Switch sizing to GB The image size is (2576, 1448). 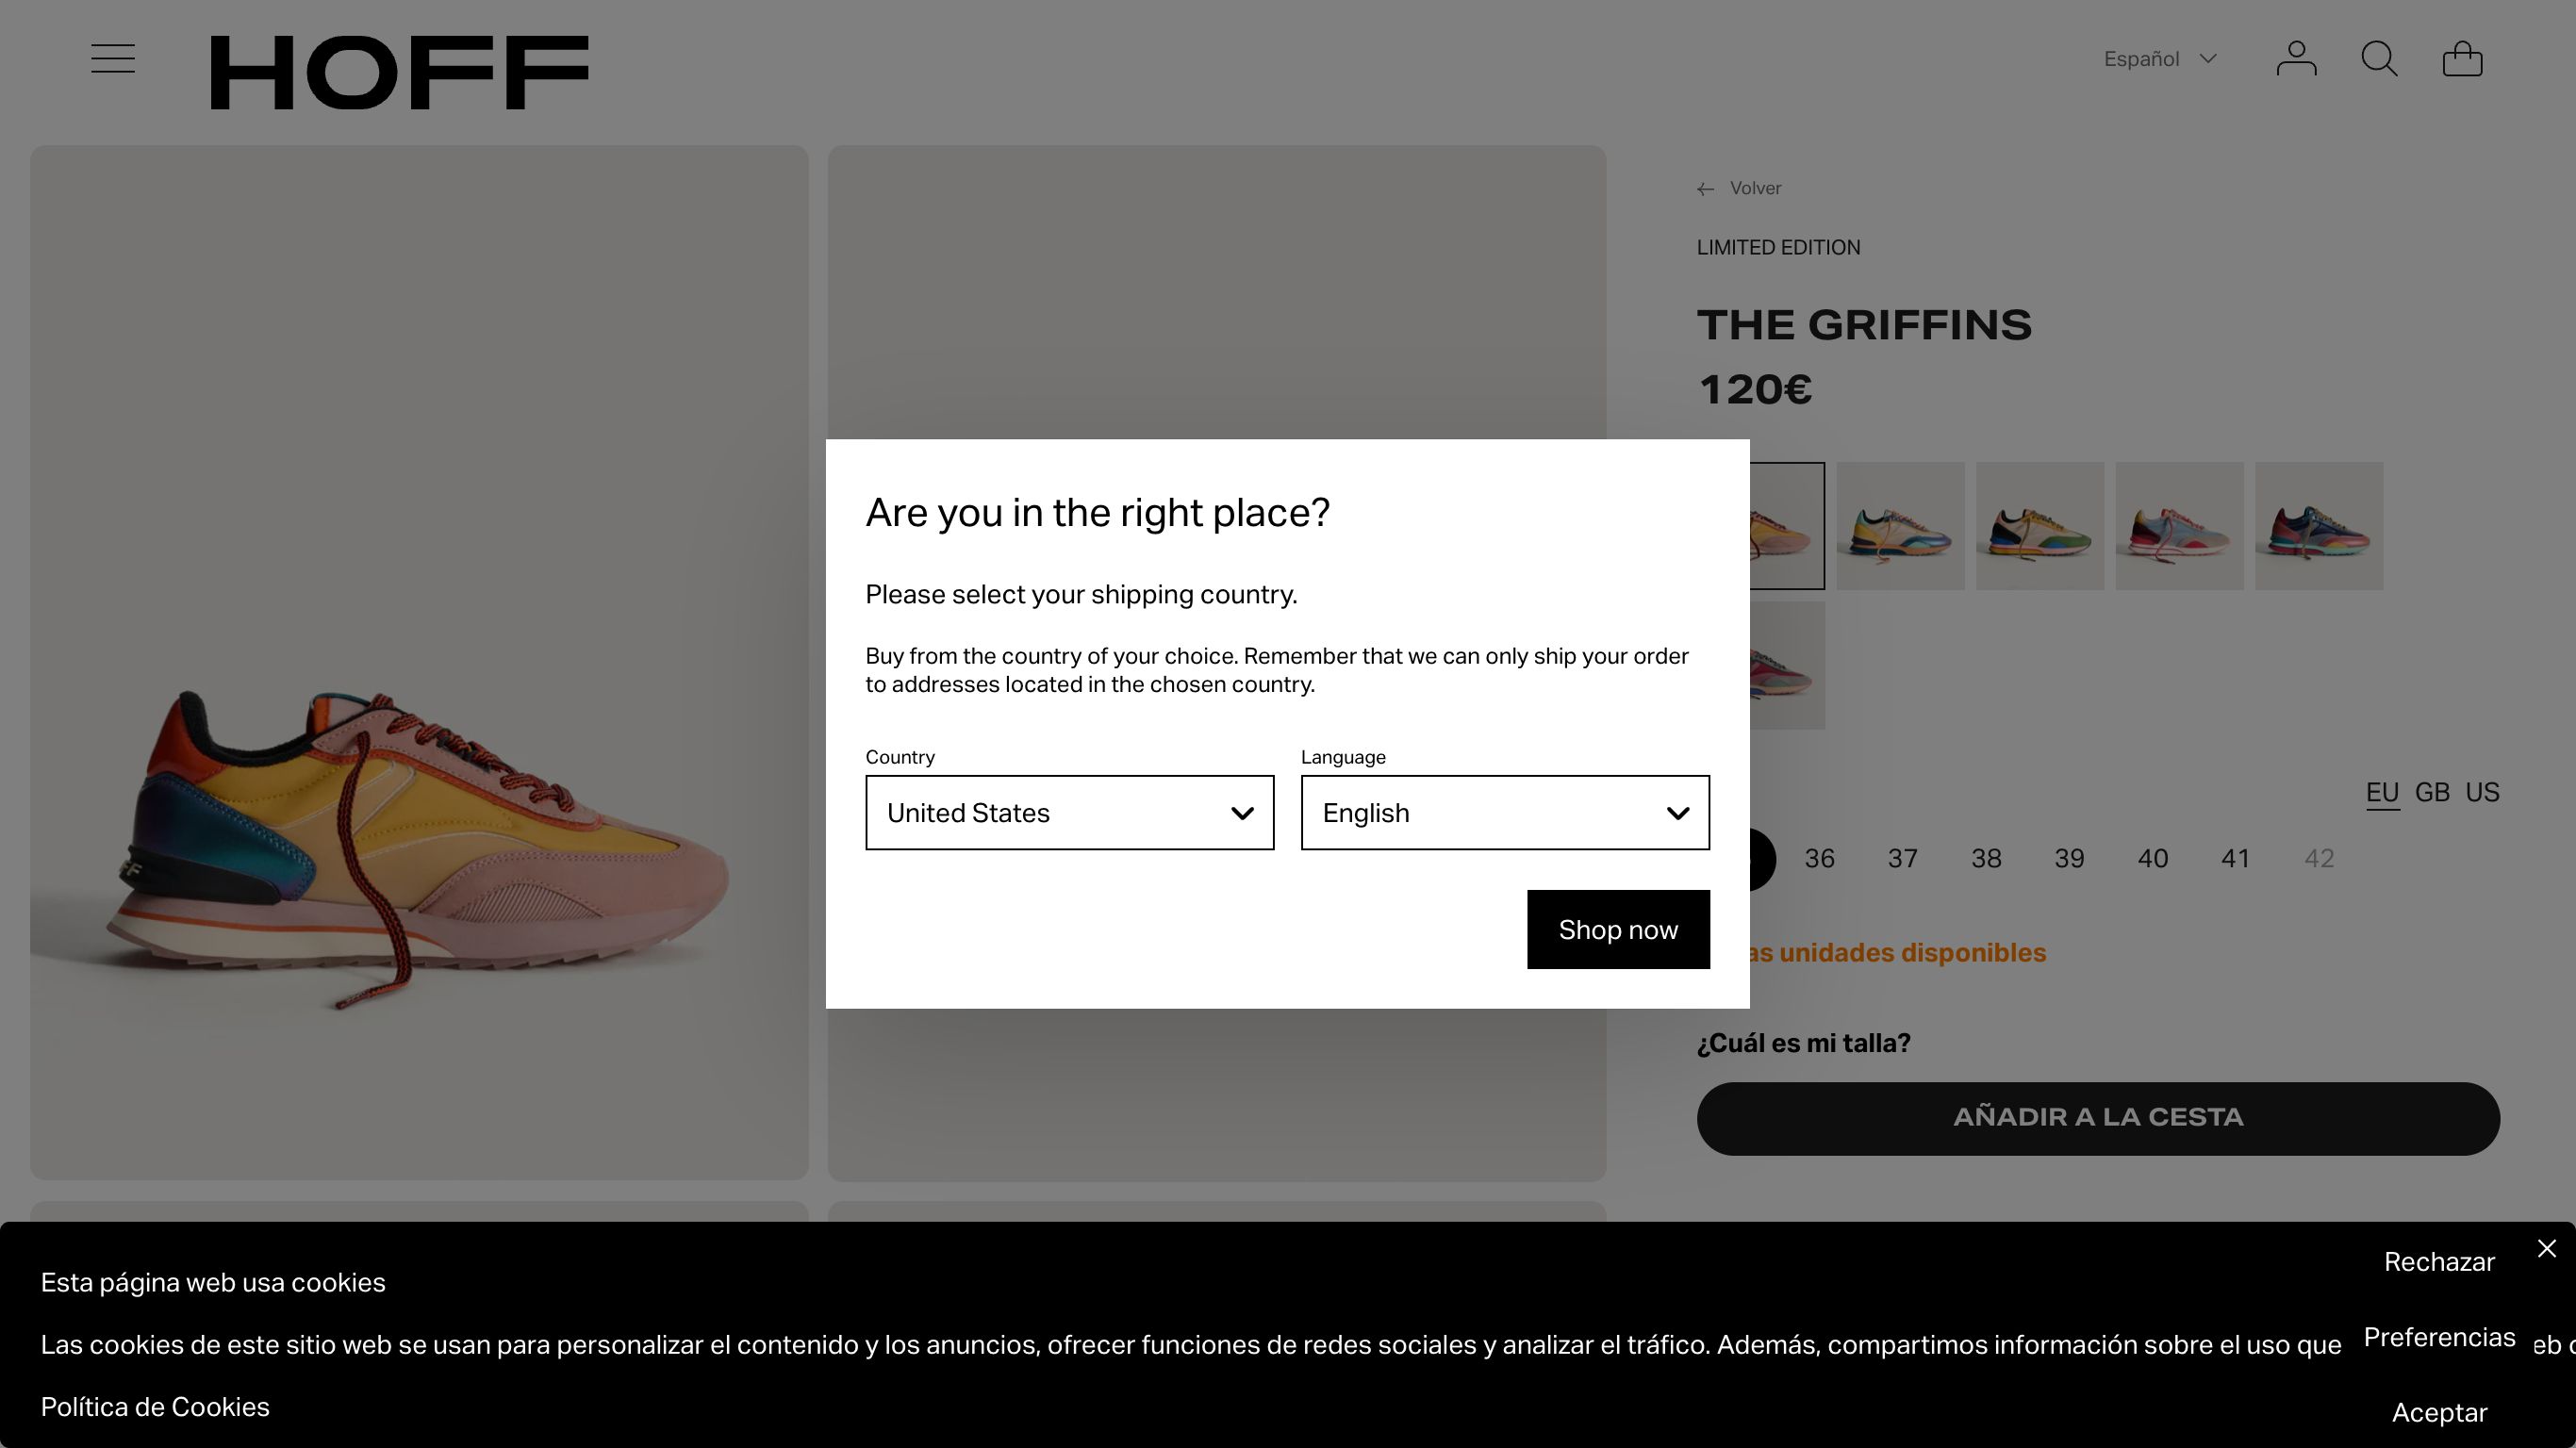[2432, 792]
